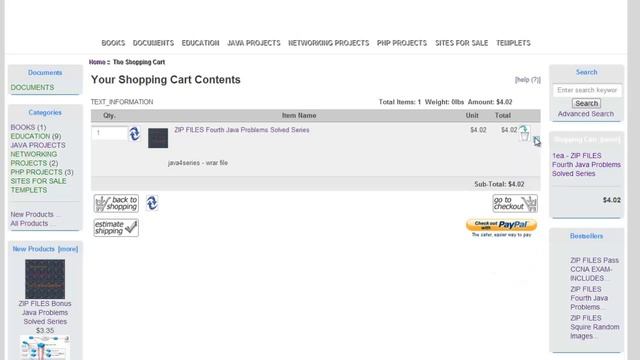Open bestseller ZIP FILES Pass CCNA EXAM link
The image size is (640, 360).
tap(594, 269)
